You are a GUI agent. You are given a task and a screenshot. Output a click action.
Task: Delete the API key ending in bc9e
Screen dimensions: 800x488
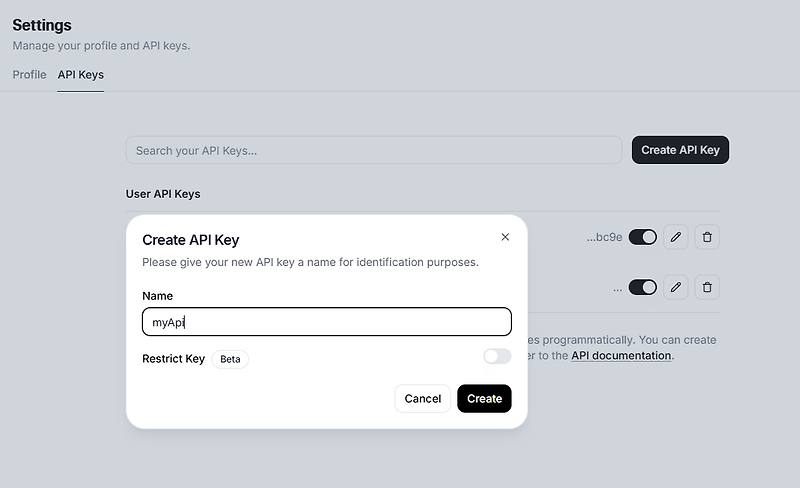(707, 237)
